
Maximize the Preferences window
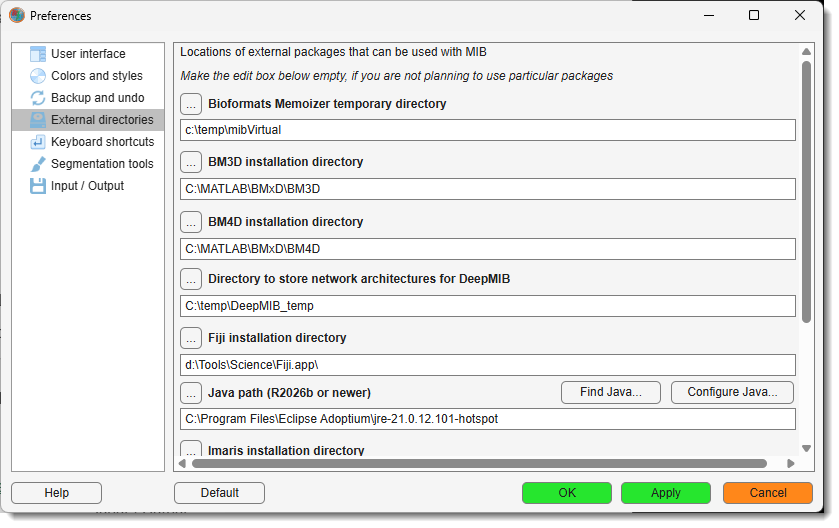754,16
